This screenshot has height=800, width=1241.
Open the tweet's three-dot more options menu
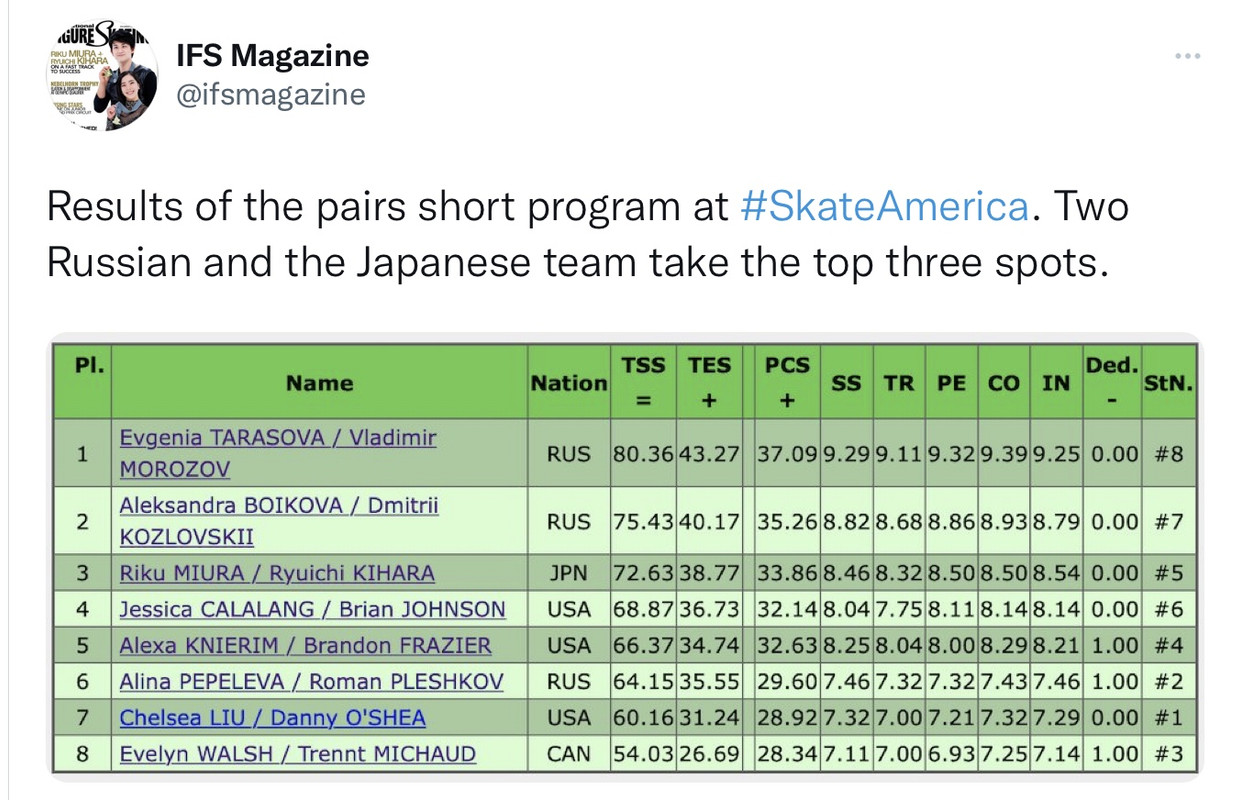1187,57
